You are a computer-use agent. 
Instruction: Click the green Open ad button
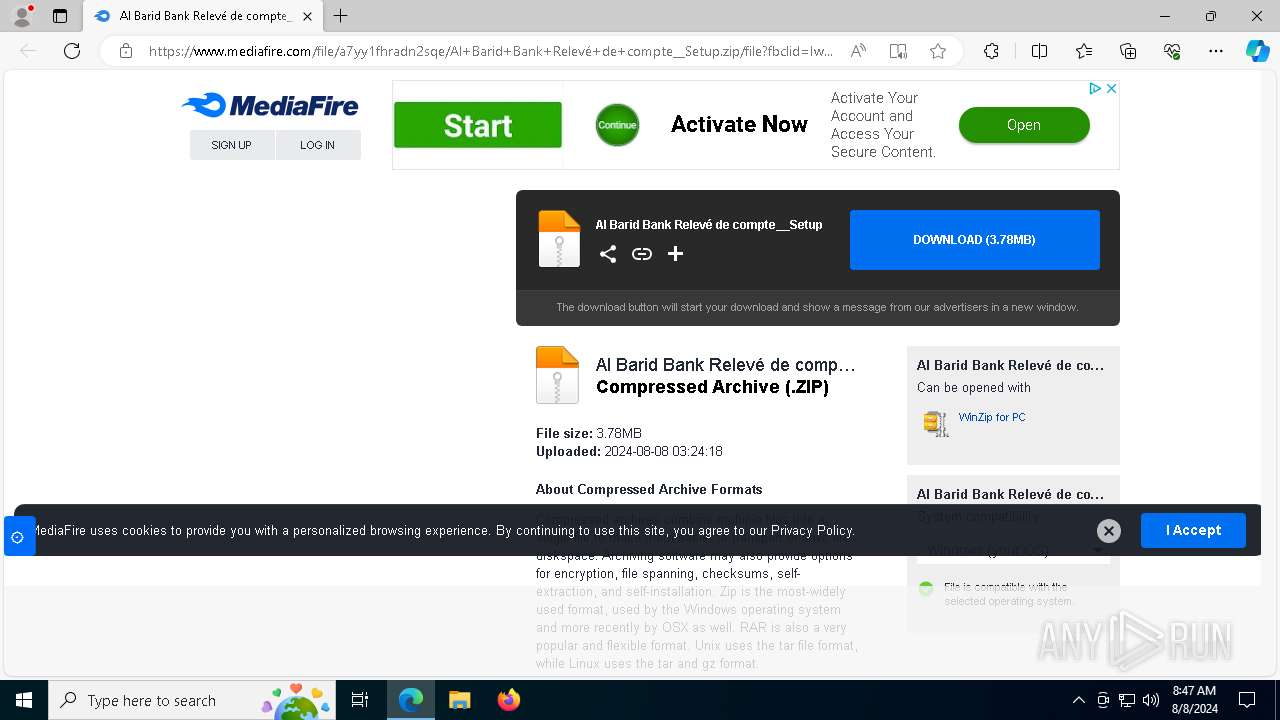point(1024,125)
